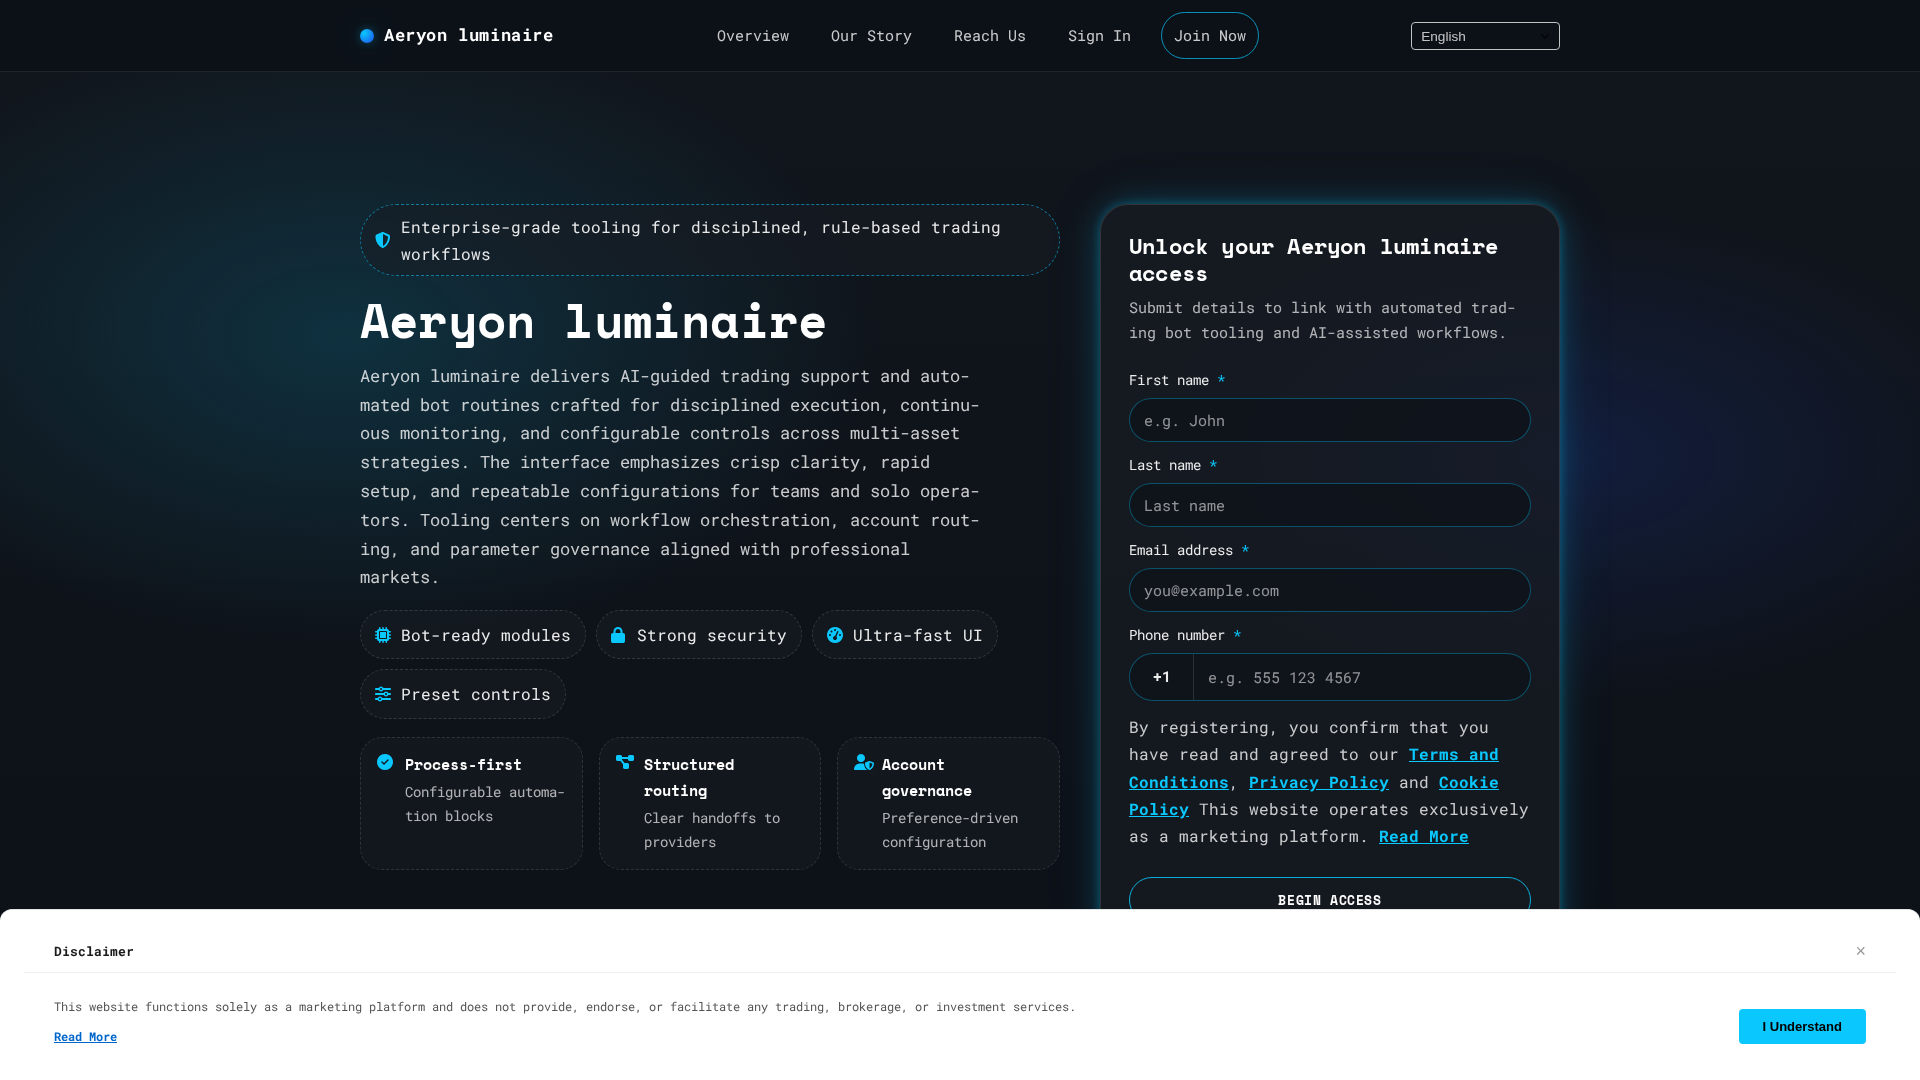1920x1080 pixels.
Task: Click the Strong security chip label
Action: [712, 635]
